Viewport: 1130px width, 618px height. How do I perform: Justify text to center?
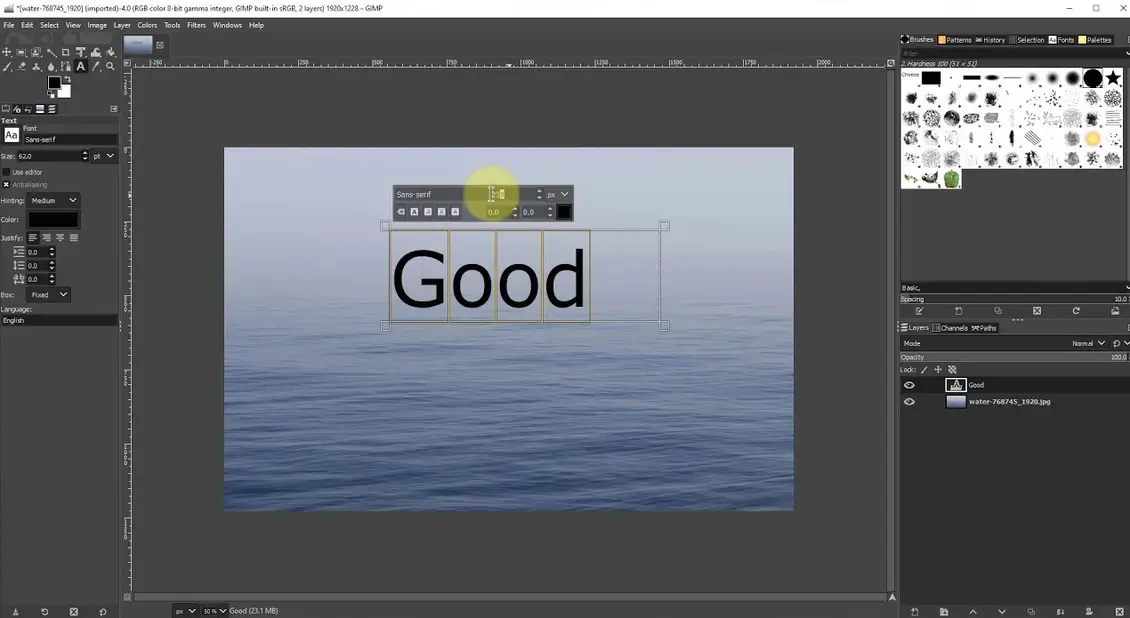pyautogui.click(x=60, y=238)
